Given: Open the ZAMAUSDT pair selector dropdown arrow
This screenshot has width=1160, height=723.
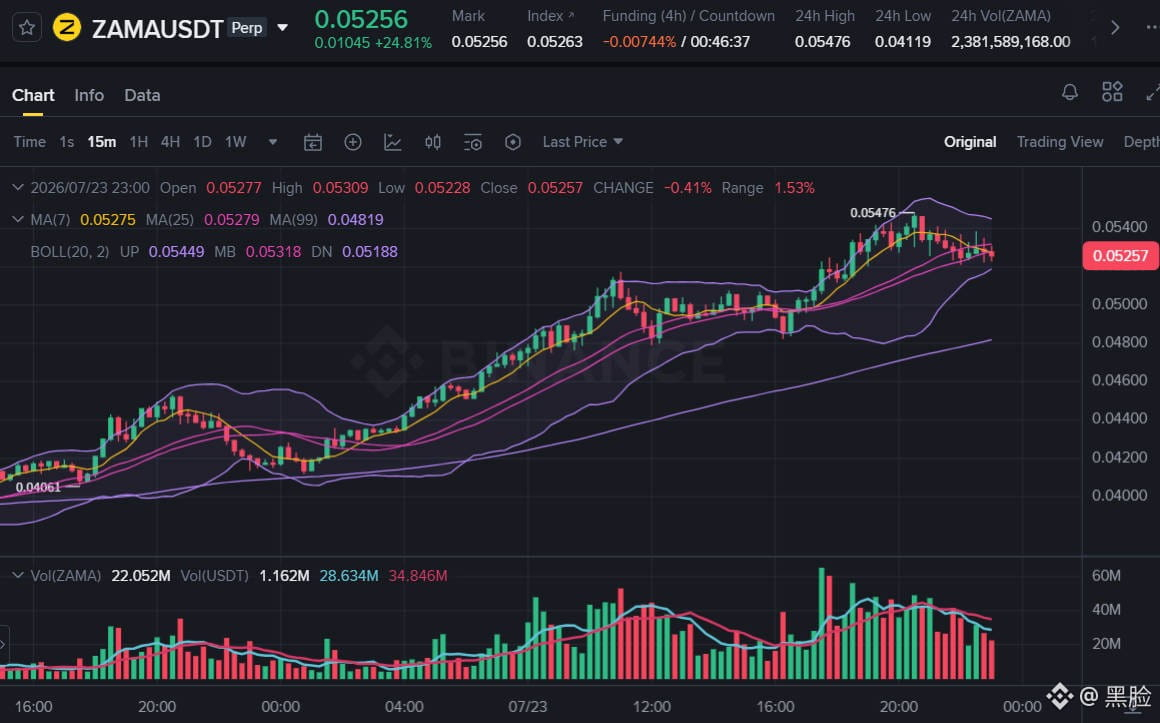Looking at the screenshot, I should click(283, 28).
